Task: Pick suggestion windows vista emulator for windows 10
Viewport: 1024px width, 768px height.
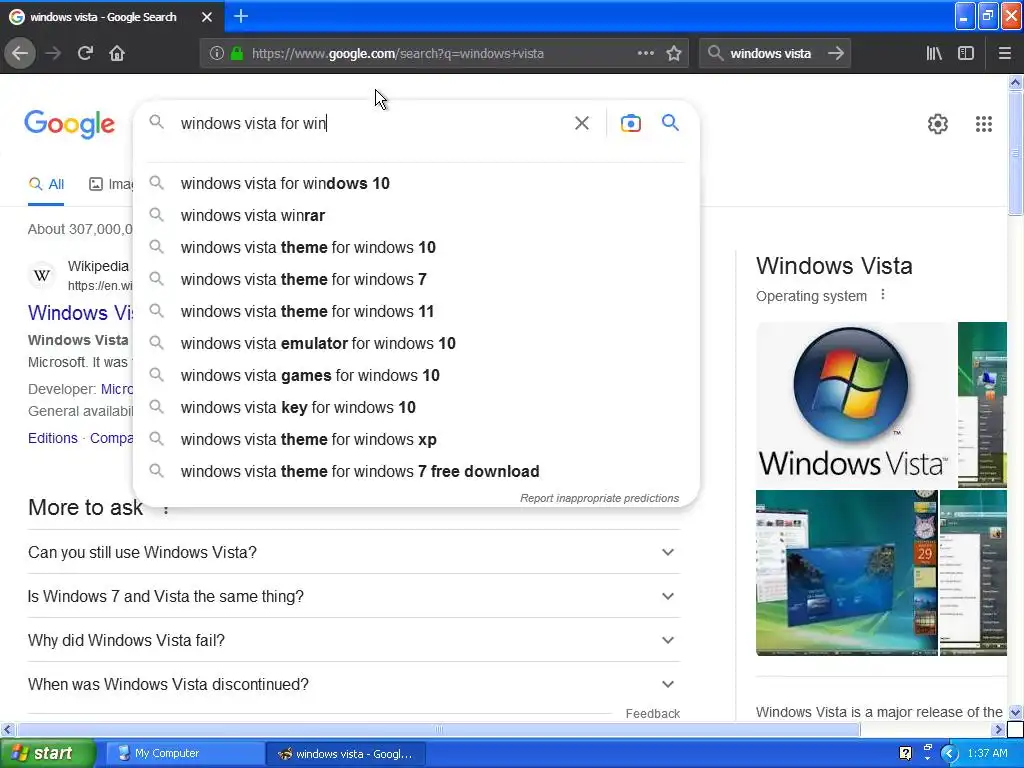Action: tap(416, 344)
